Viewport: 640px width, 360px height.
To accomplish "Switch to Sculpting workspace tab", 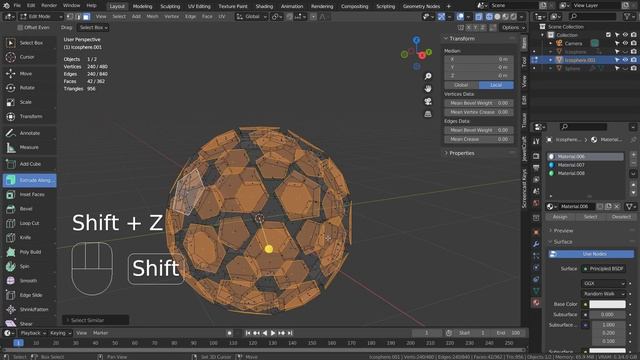I will (x=170, y=6).
